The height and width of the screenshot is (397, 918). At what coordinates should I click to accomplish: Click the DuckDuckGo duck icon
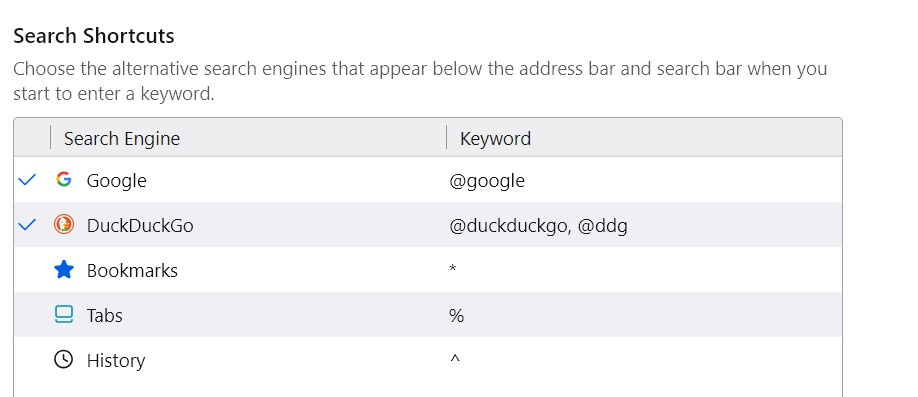point(64,224)
